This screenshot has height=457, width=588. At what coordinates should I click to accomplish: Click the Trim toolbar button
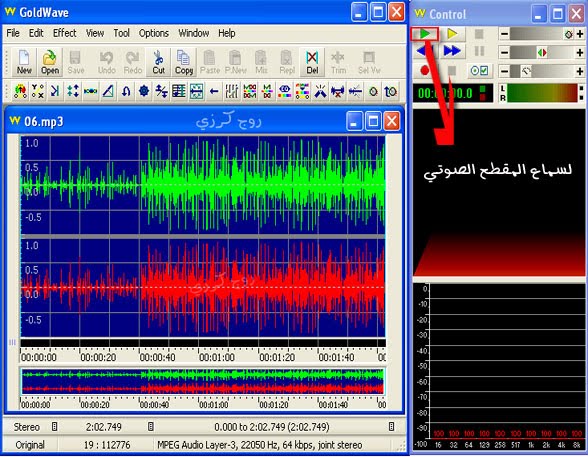click(x=338, y=62)
